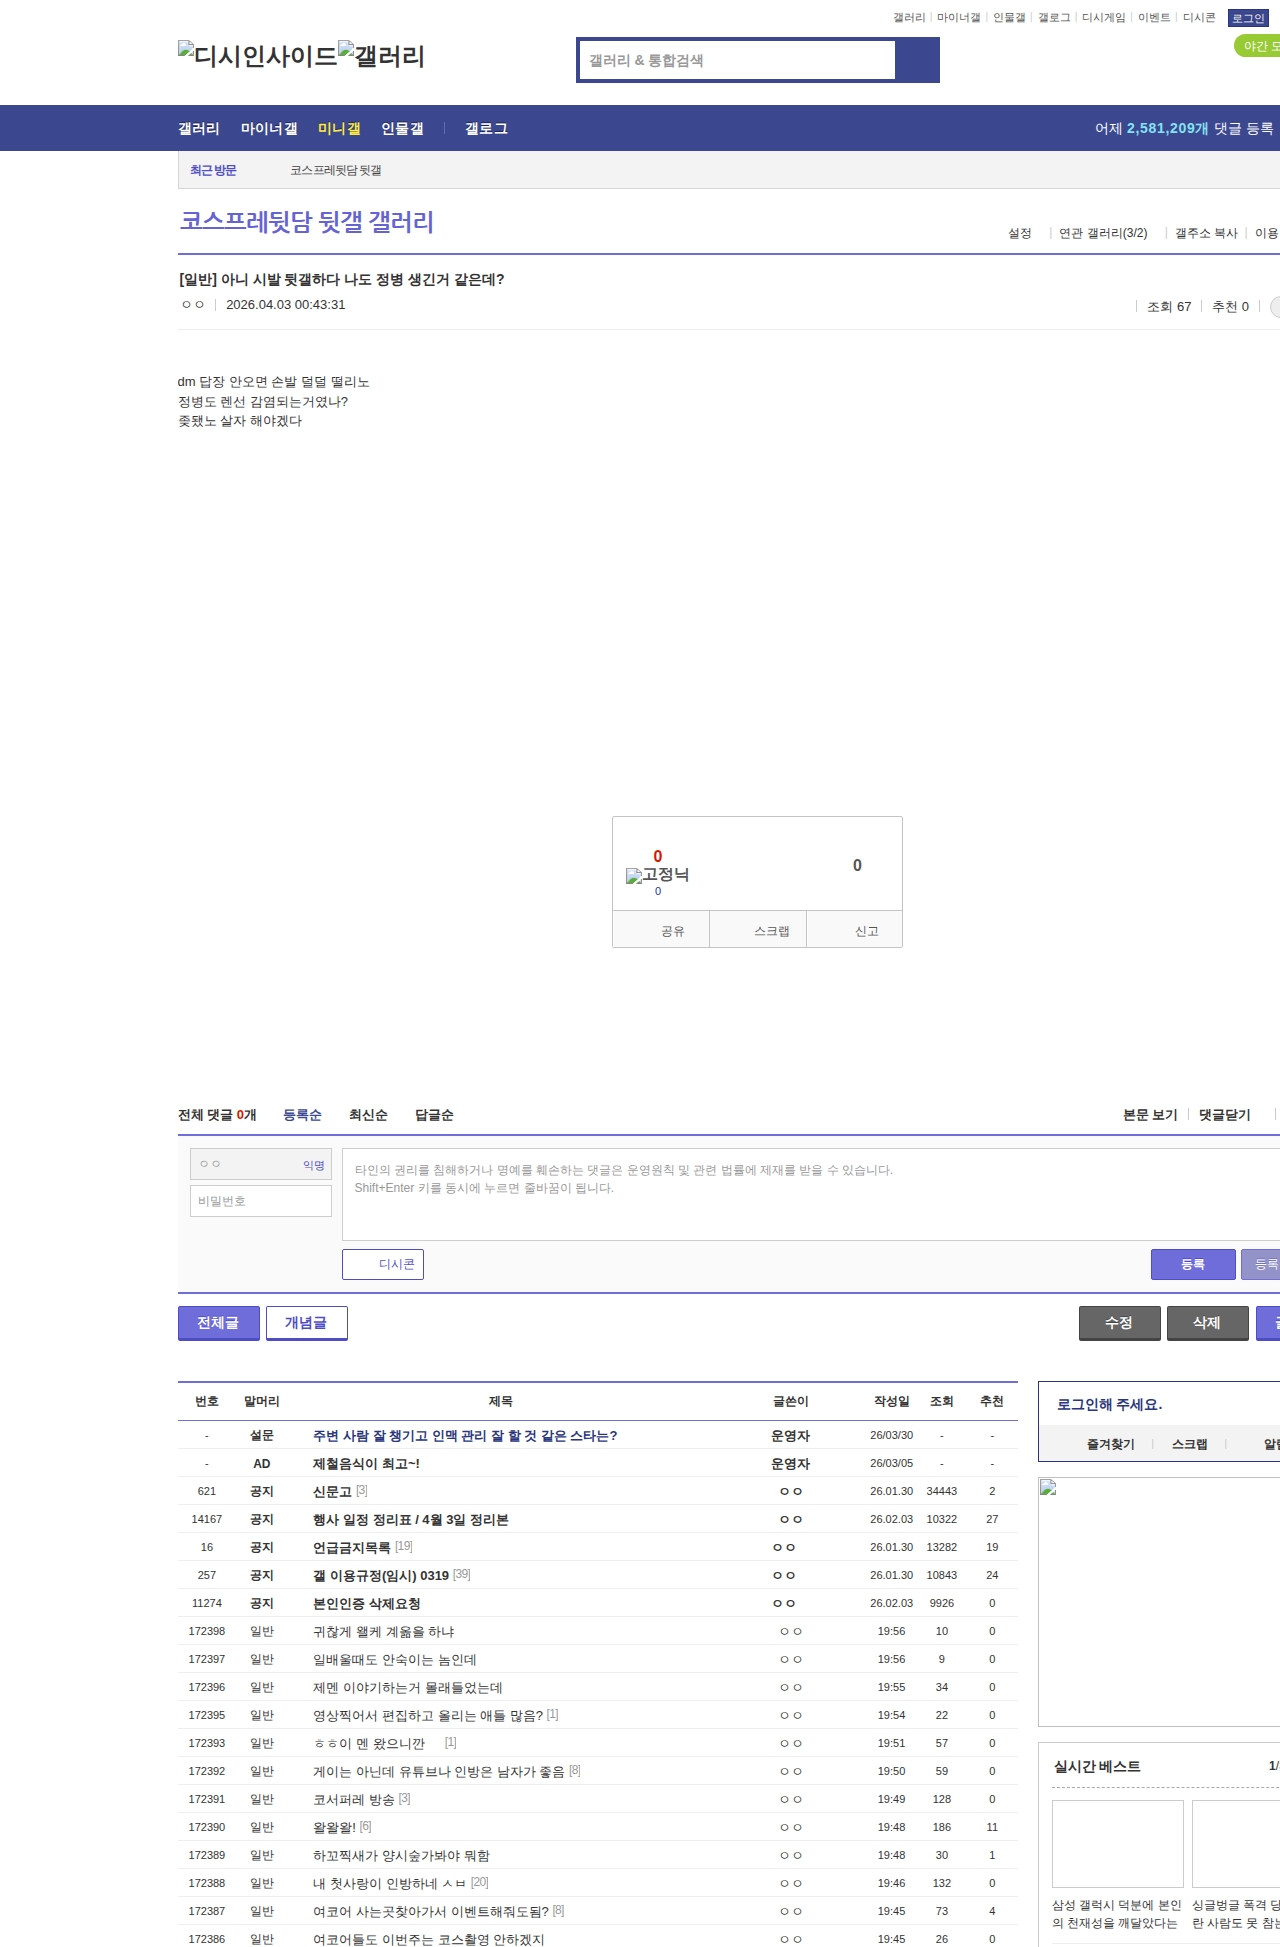Click the comment text area
Viewport: 1280px width, 1947px height.
pyautogui.click(x=811, y=1194)
